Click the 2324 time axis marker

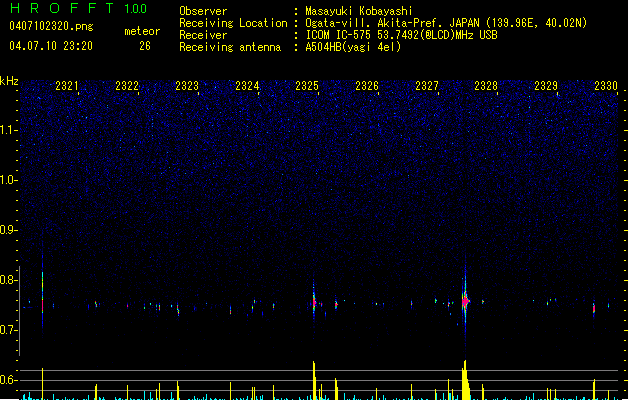(247, 86)
